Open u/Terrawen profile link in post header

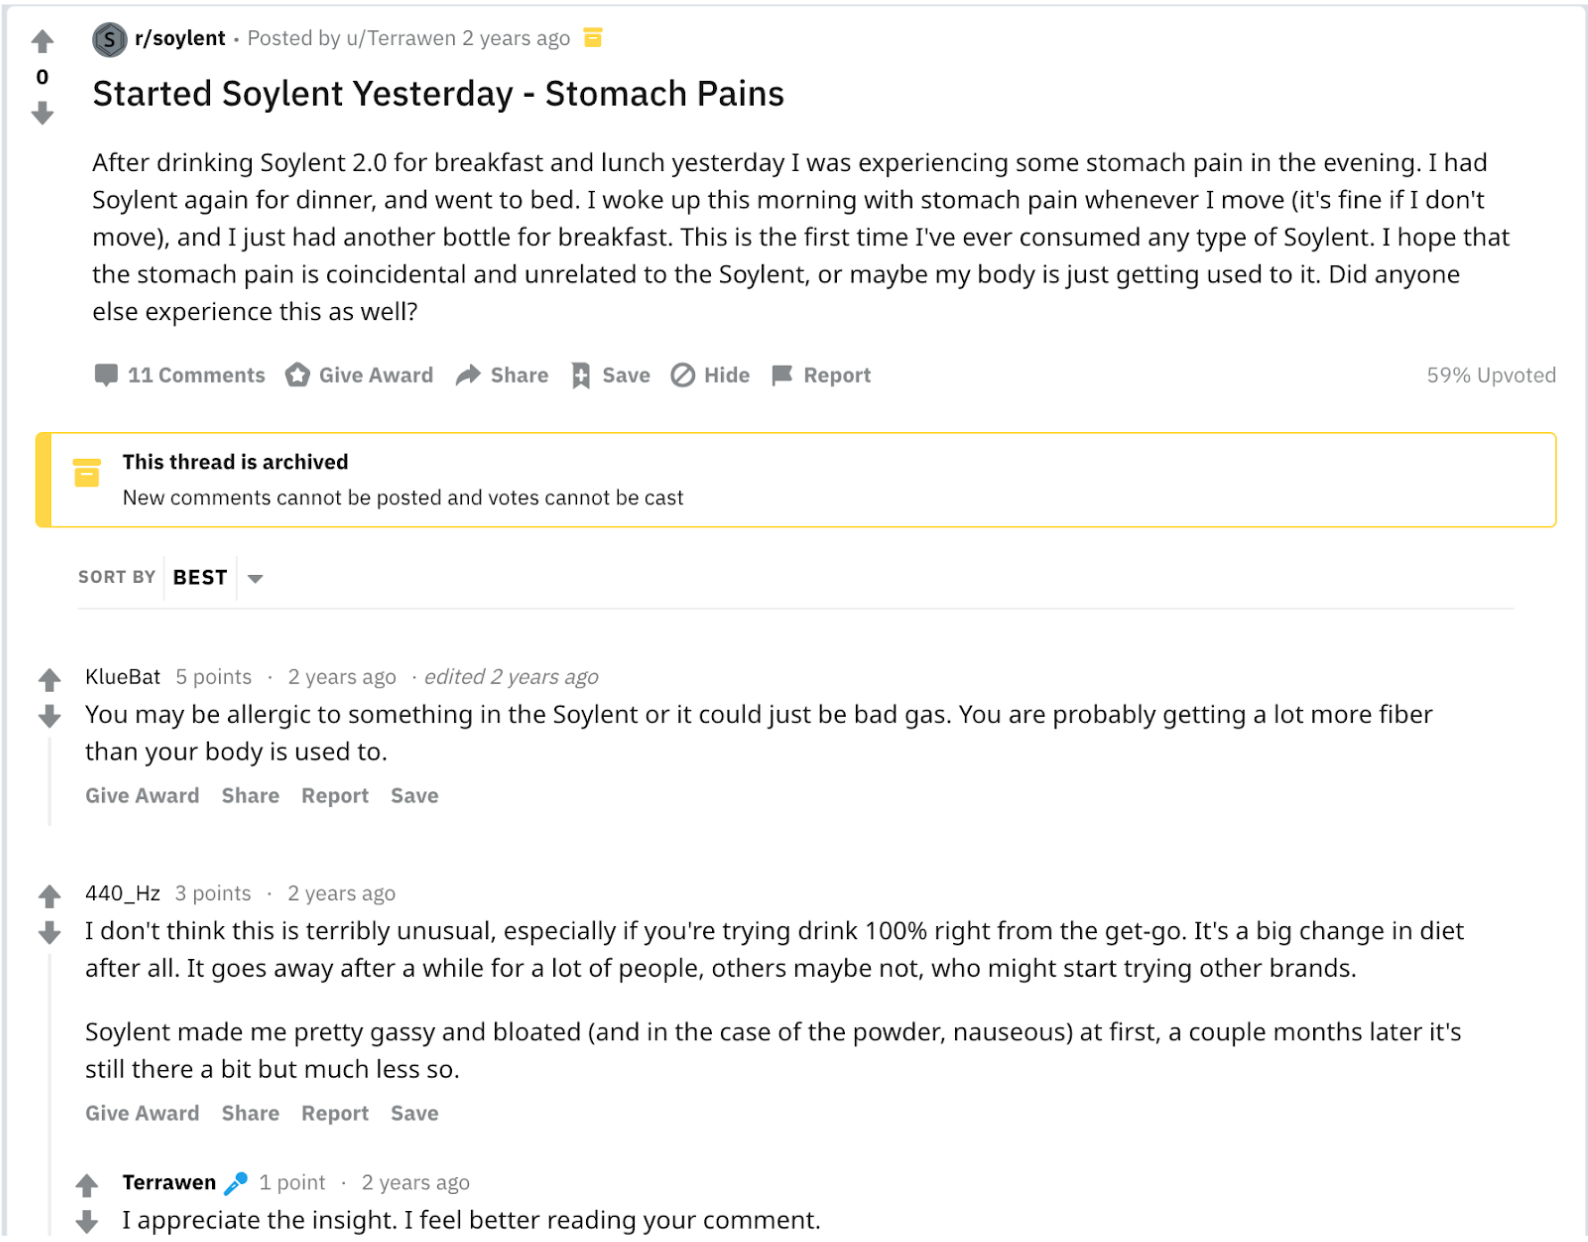tap(401, 38)
